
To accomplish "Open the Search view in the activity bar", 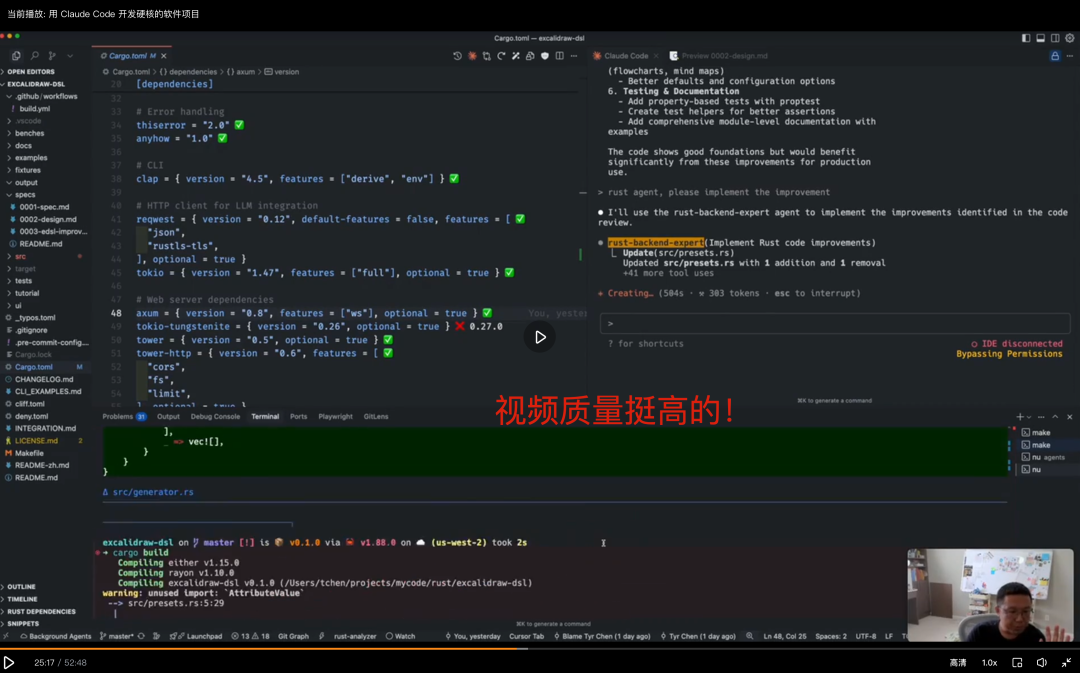I will point(35,56).
